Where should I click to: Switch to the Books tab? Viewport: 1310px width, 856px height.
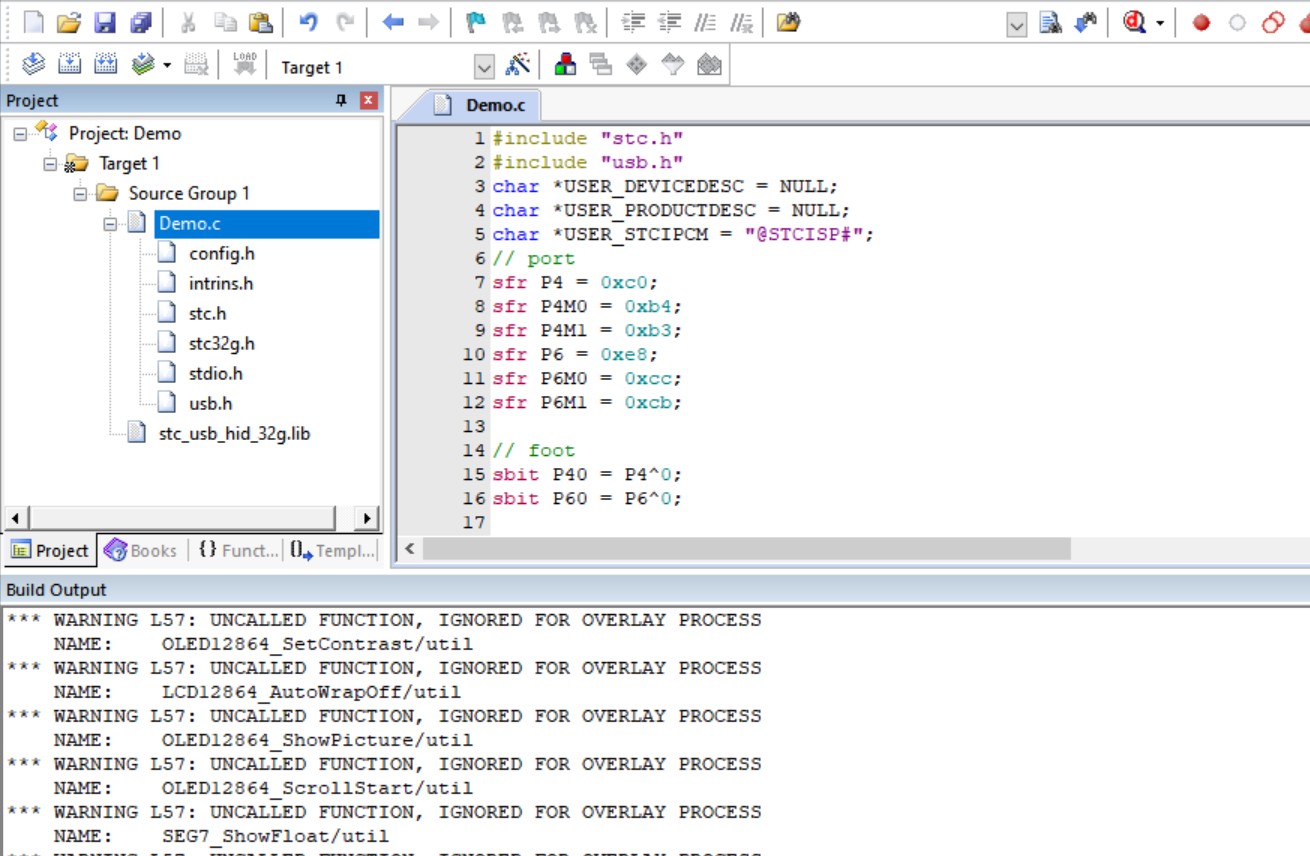[x=141, y=550]
